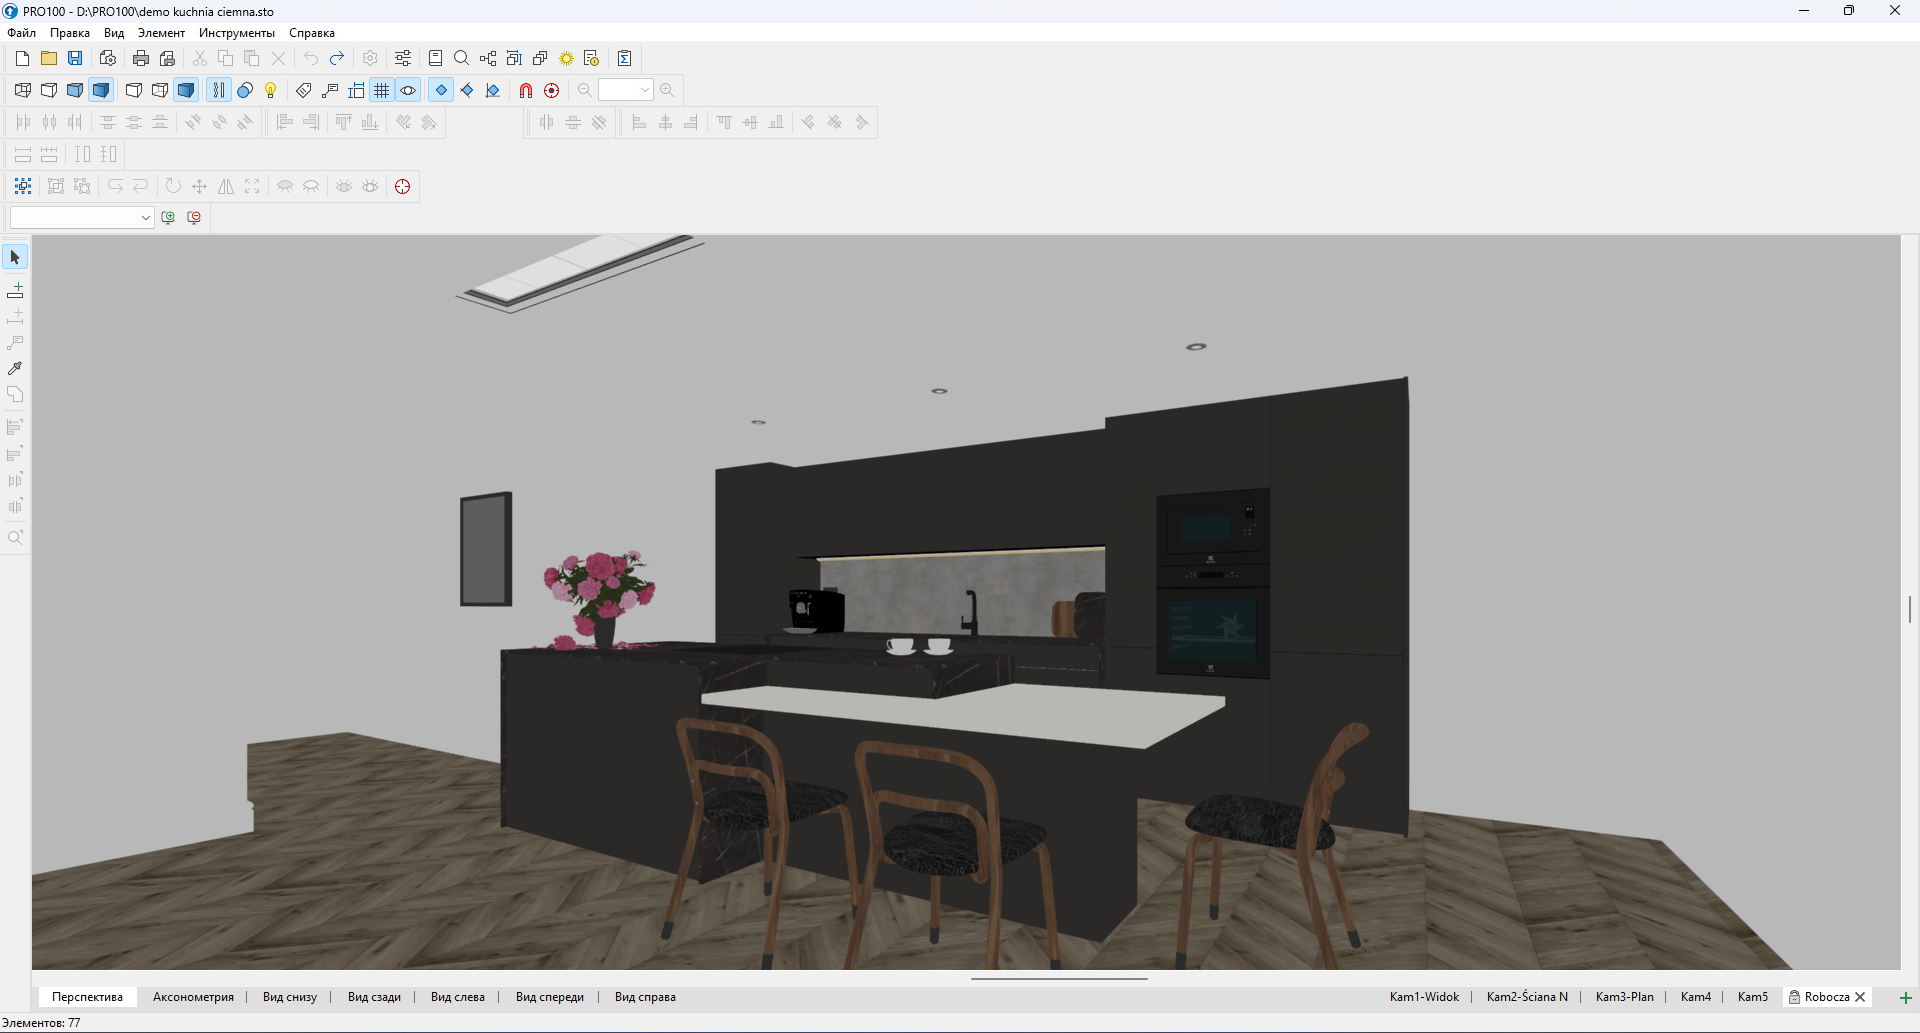
Task: Open the print icon in toolbar
Action: coord(141,58)
